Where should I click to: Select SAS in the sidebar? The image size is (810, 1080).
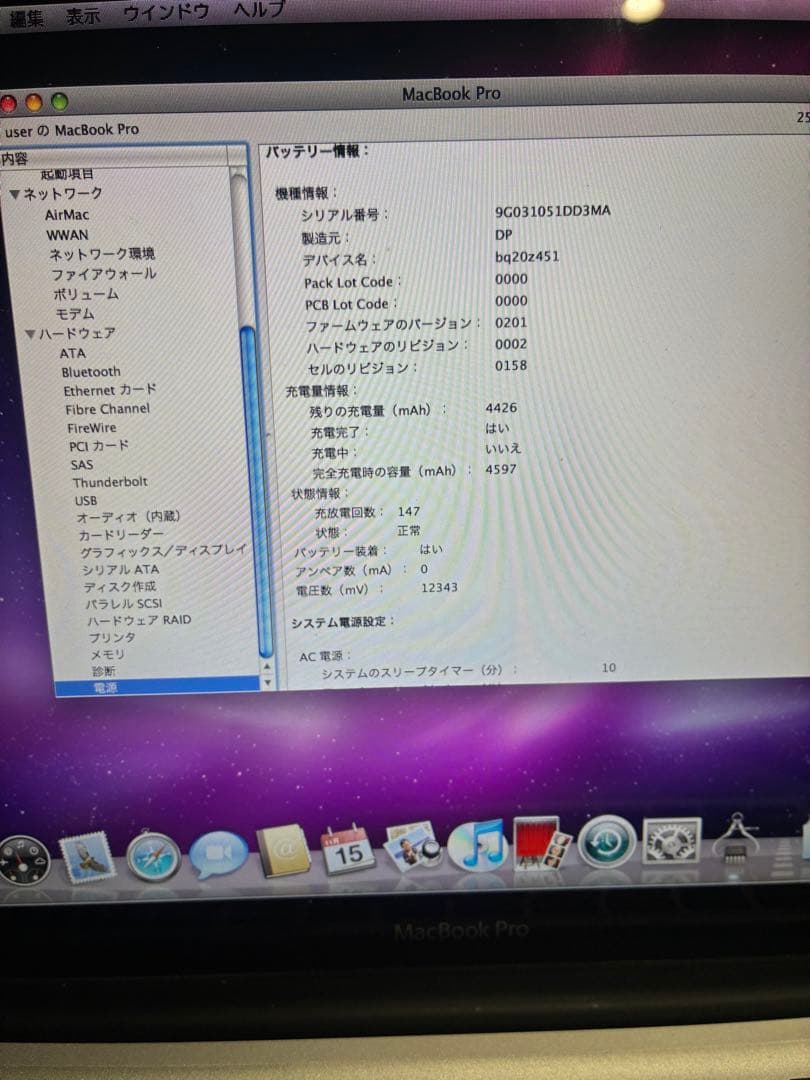(82, 465)
